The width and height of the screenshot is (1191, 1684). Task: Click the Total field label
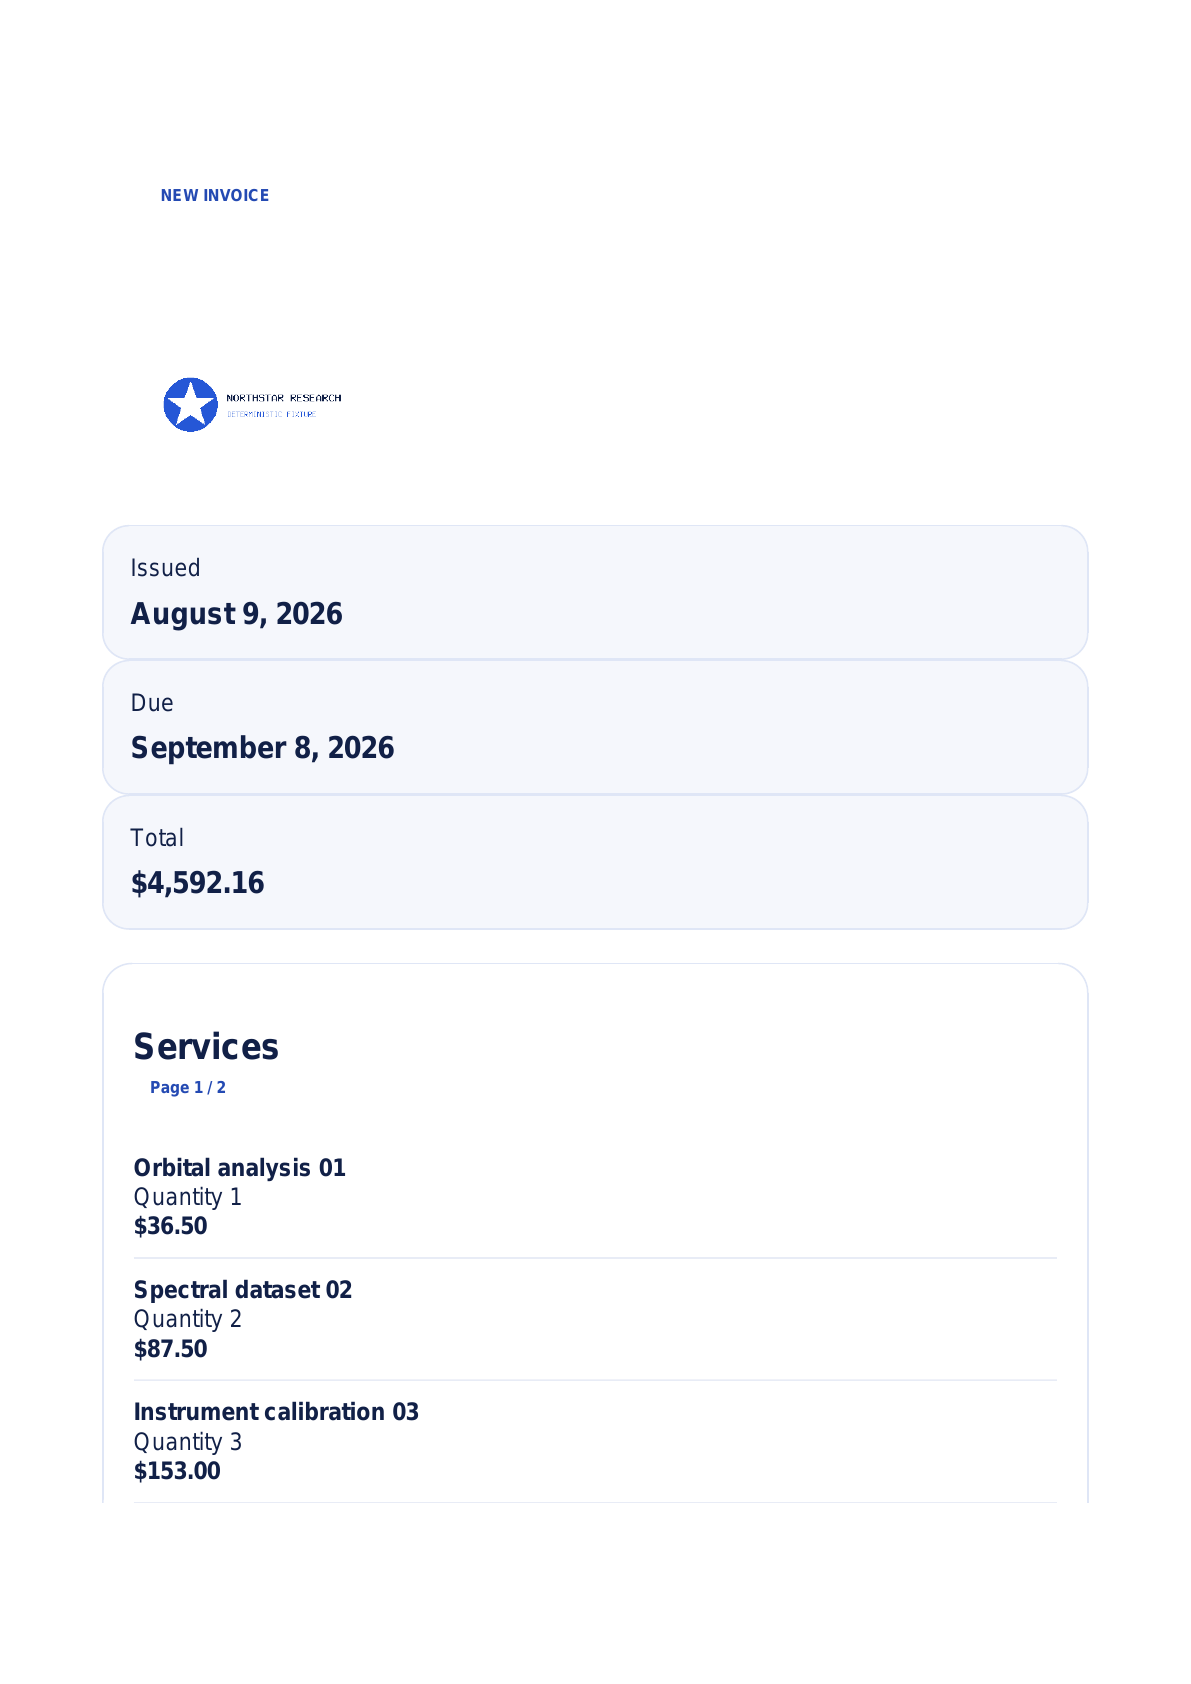[157, 838]
